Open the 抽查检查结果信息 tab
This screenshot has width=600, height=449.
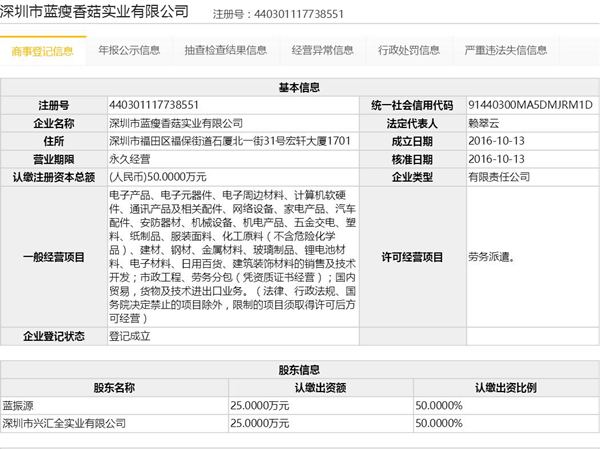(x=226, y=51)
